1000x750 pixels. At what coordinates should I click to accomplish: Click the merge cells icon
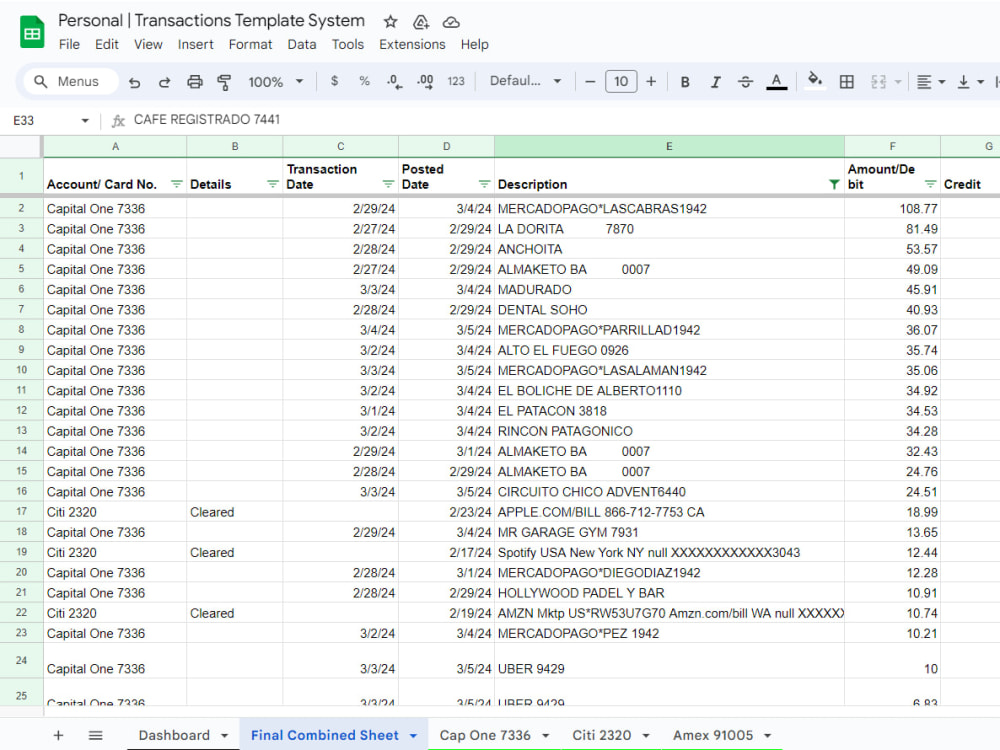tap(878, 82)
